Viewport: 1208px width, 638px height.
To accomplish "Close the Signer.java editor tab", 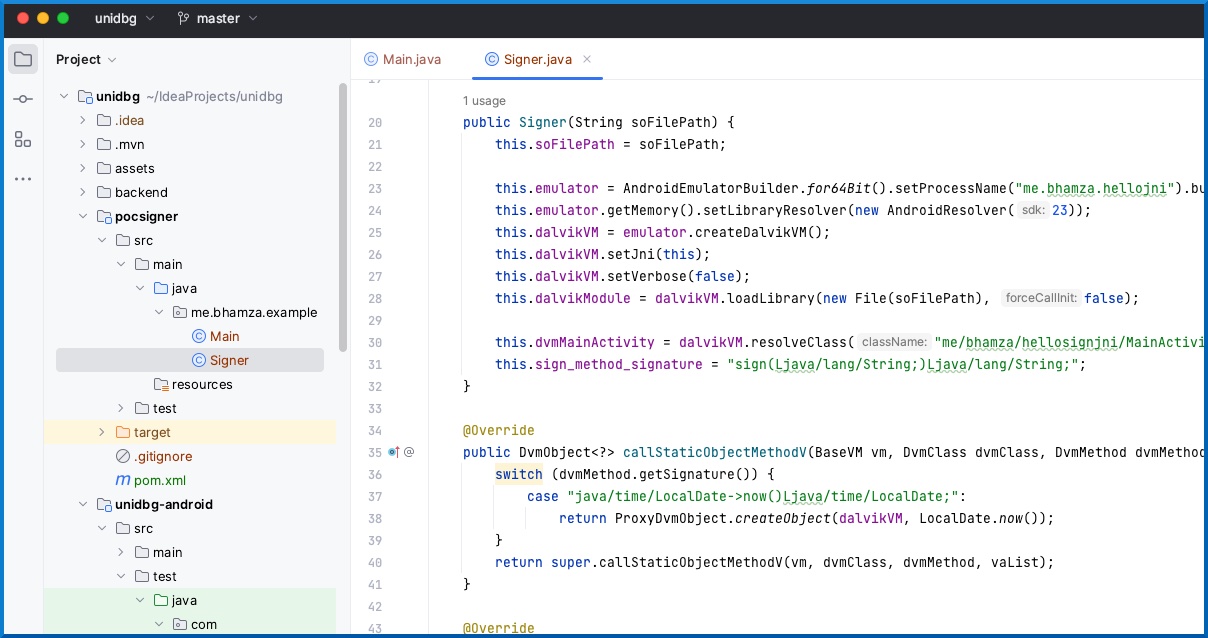I will [x=587, y=59].
